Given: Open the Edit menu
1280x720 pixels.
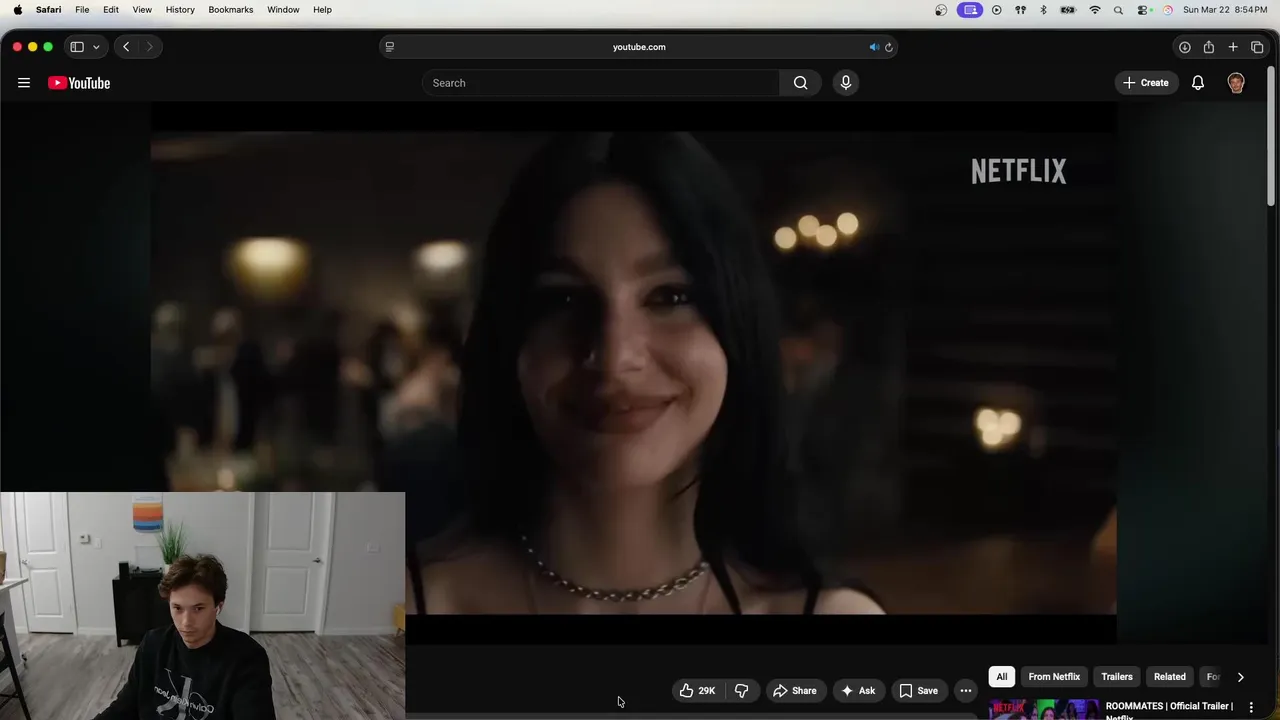Looking at the screenshot, I should 111,10.
